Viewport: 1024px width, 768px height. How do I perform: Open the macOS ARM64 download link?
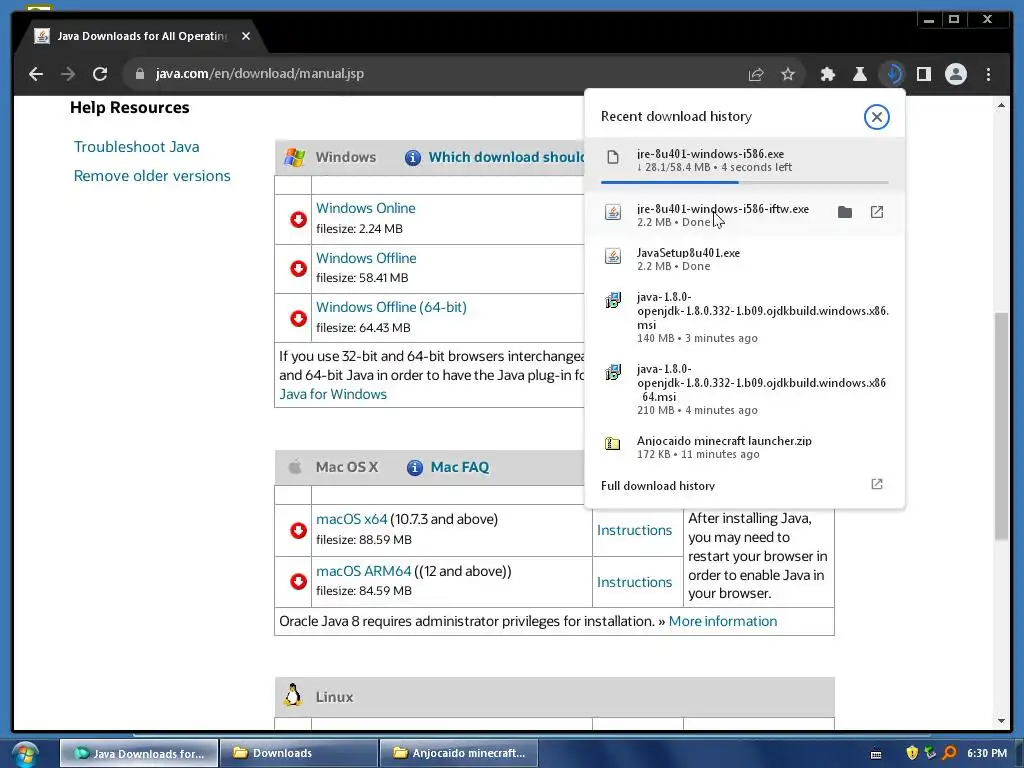(x=364, y=571)
